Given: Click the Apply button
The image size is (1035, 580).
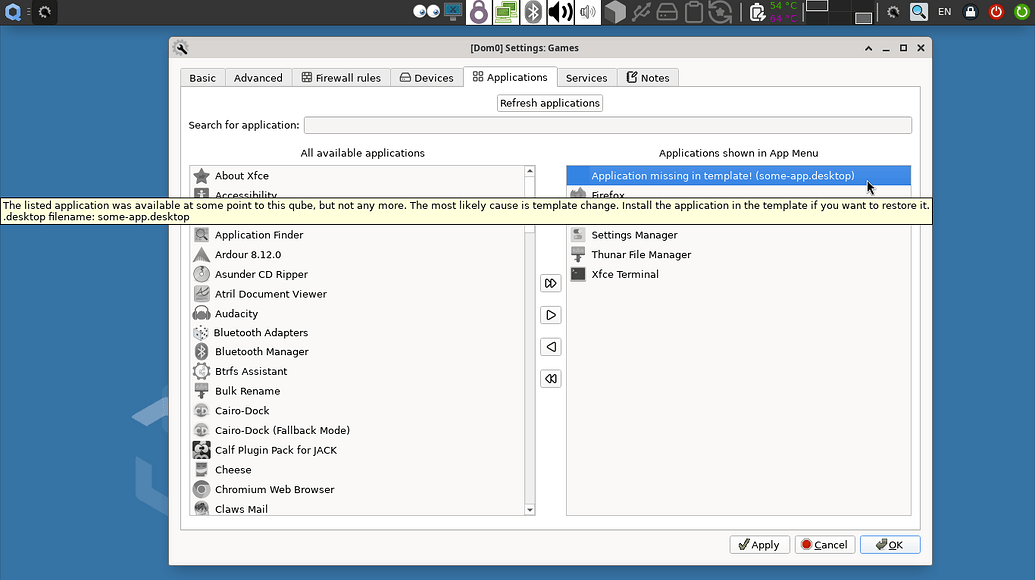Looking at the screenshot, I should pyautogui.click(x=756, y=545).
